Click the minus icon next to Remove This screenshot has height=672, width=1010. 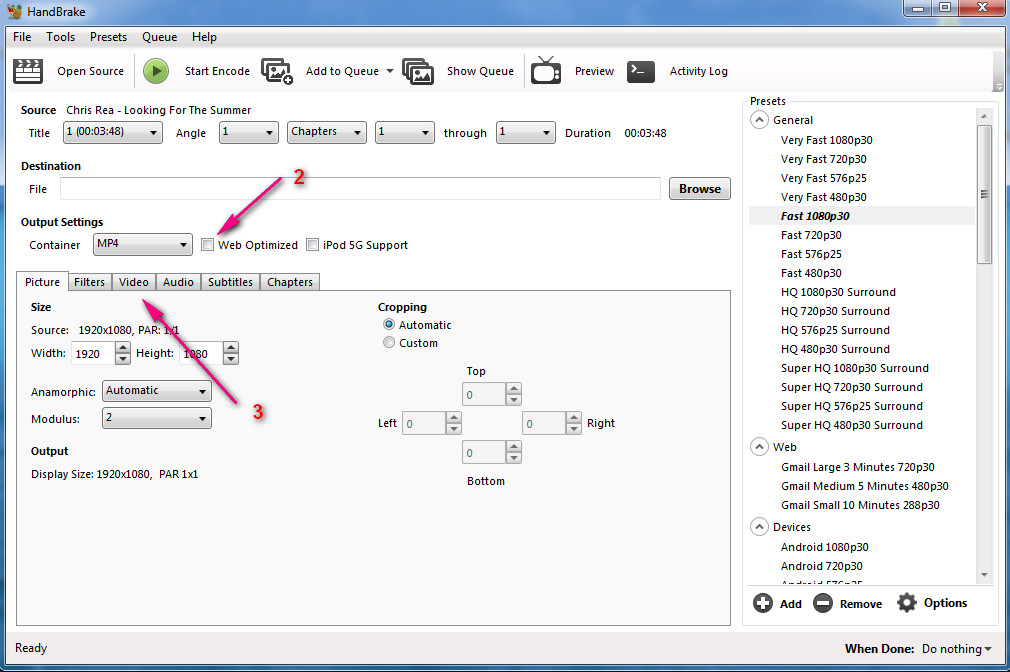pyautogui.click(x=823, y=603)
